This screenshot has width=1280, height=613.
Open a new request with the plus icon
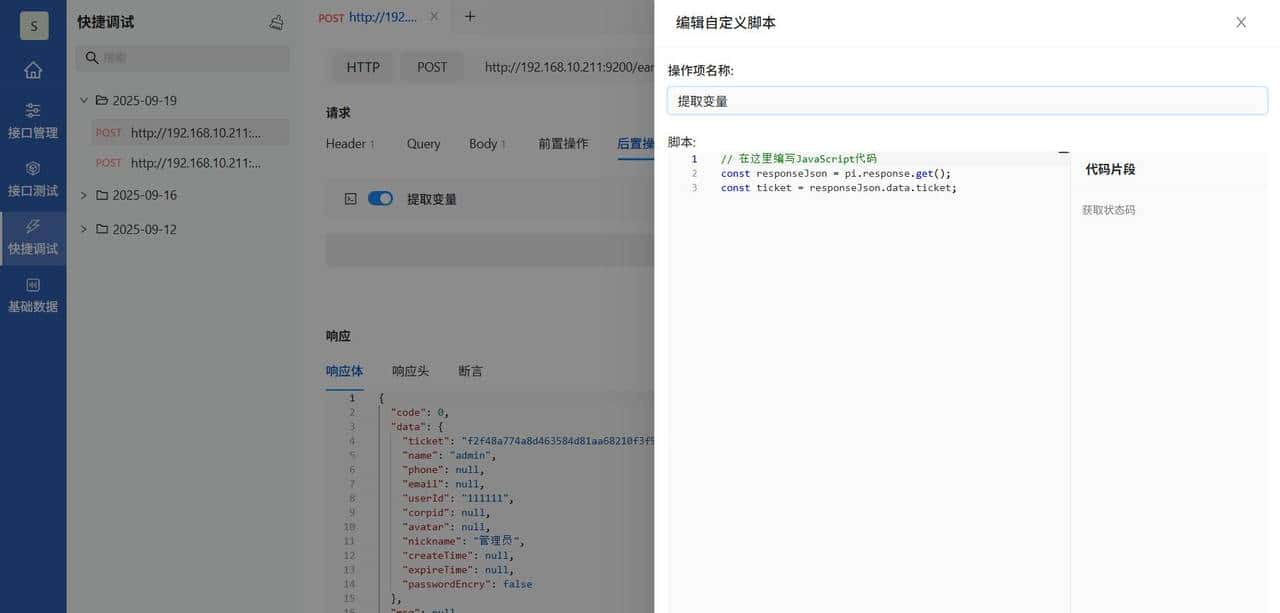[469, 16]
